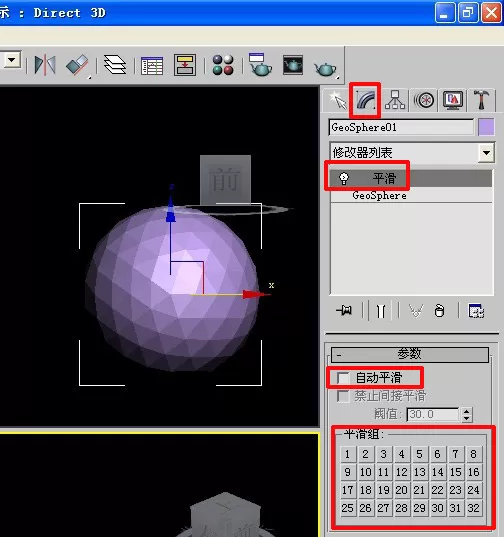The image size is (504, 537).
Task: Toggle smoothing group 12
Action: [401, 472]
